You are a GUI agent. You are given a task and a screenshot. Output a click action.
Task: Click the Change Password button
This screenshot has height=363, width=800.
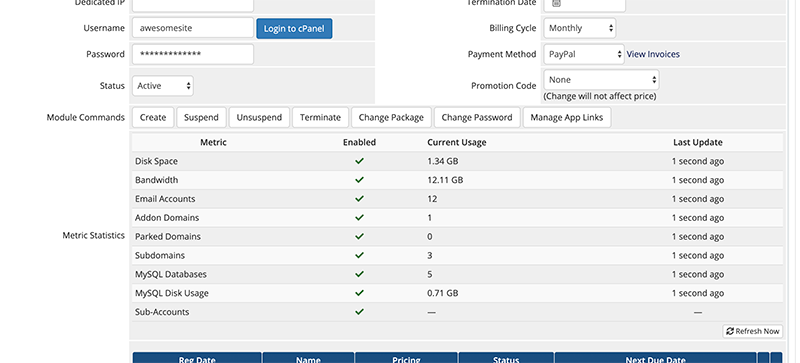click(477, 117)
